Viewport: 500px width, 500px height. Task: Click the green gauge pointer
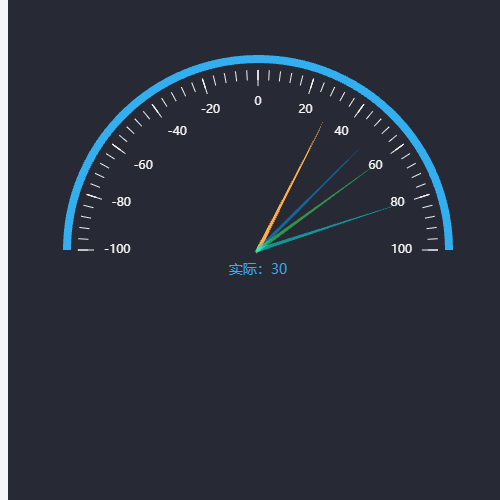point(313,210)
